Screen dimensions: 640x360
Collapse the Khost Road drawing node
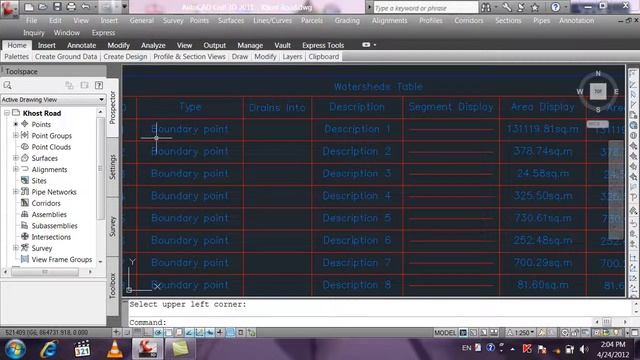[x=7, y=113]
